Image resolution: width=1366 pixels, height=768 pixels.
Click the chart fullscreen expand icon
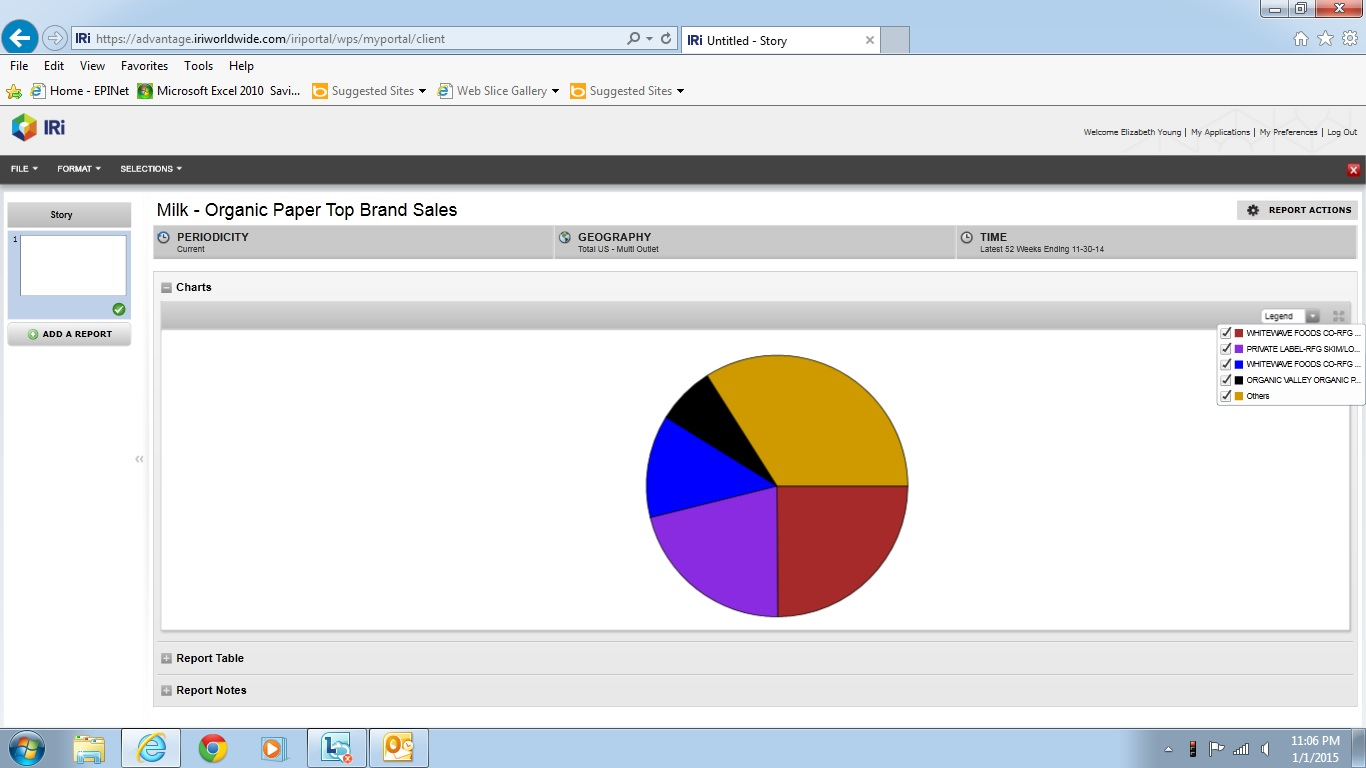(x=1338, y=316)
